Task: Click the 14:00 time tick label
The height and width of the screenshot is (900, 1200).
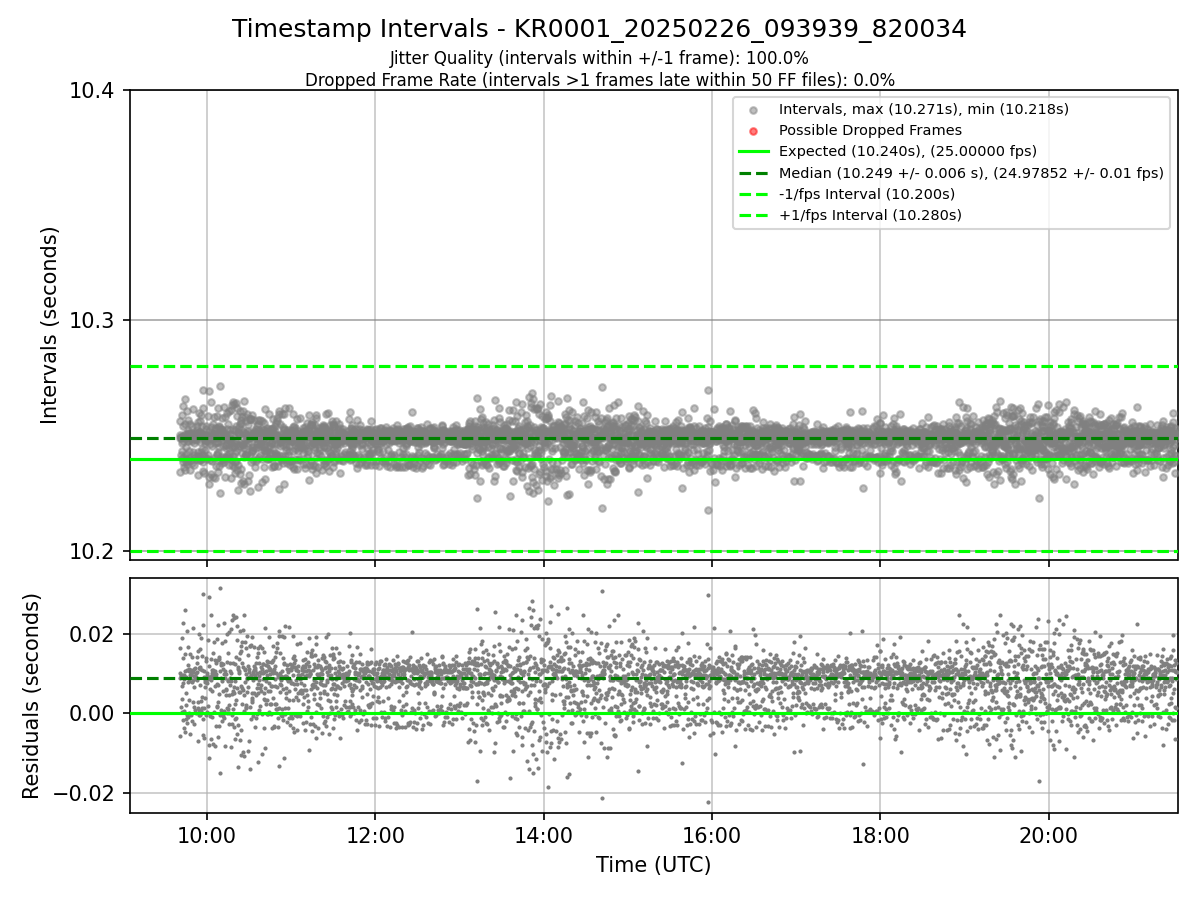Action: (x=543, y=834)
